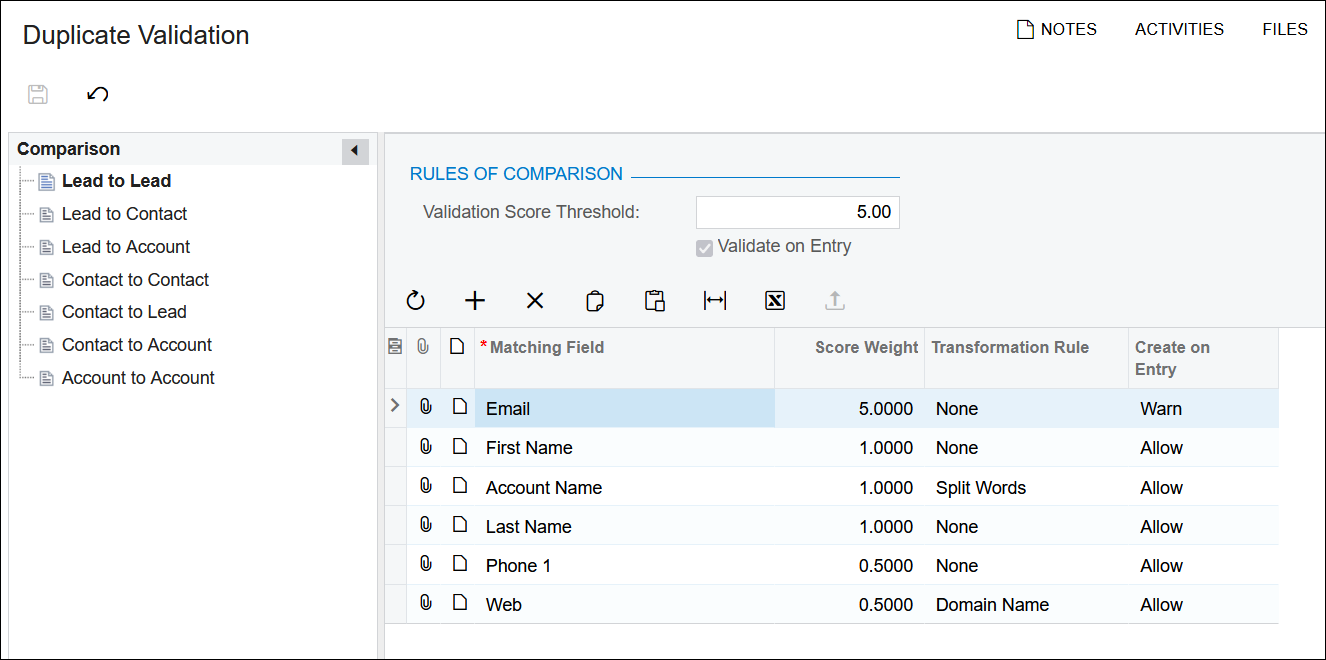Collapse the Comparison panel
1326x660 pixels.
coord(355,151)
